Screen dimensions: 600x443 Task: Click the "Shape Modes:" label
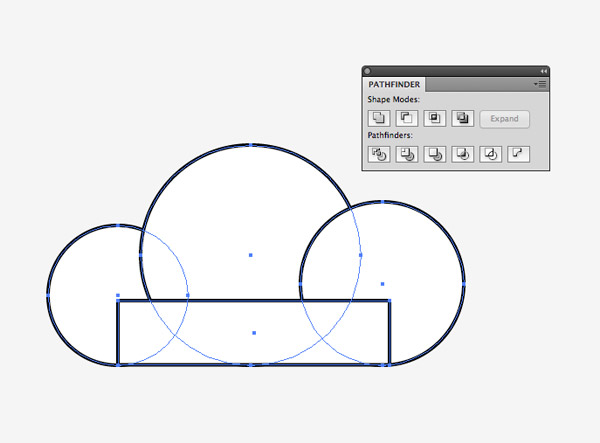click(x=393, y=99)
